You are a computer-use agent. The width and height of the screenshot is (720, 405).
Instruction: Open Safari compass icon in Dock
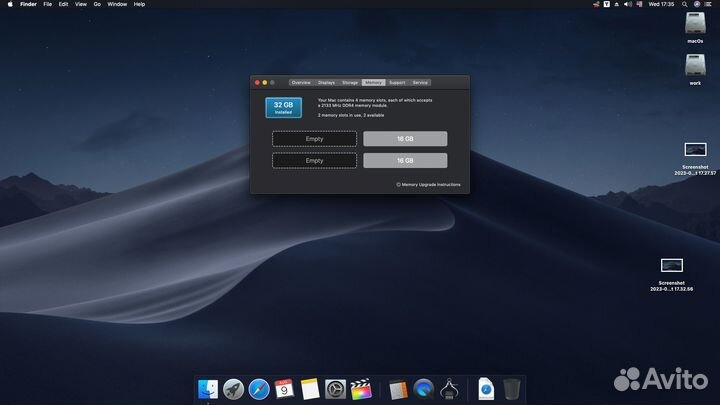tap(259, 389)
